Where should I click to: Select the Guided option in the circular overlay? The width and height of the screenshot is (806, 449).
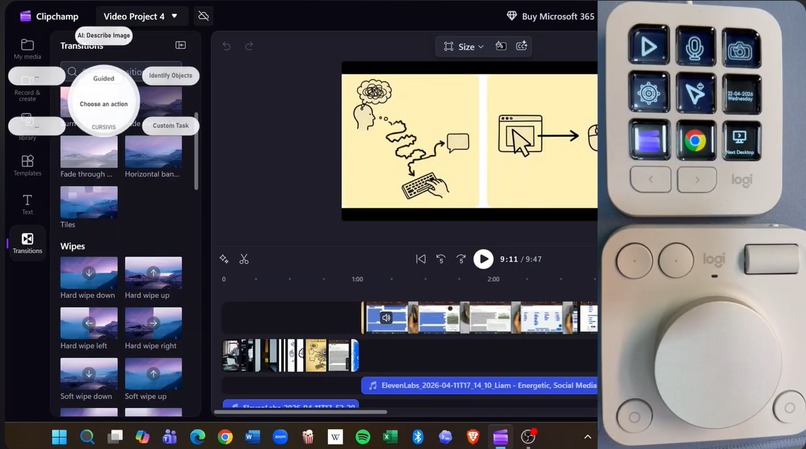coord(103,79)
